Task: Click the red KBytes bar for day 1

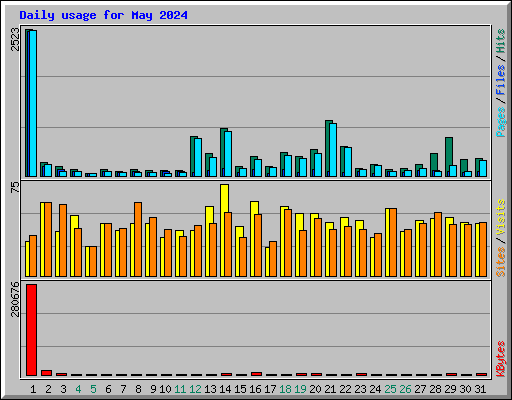Action: [31, 330]
